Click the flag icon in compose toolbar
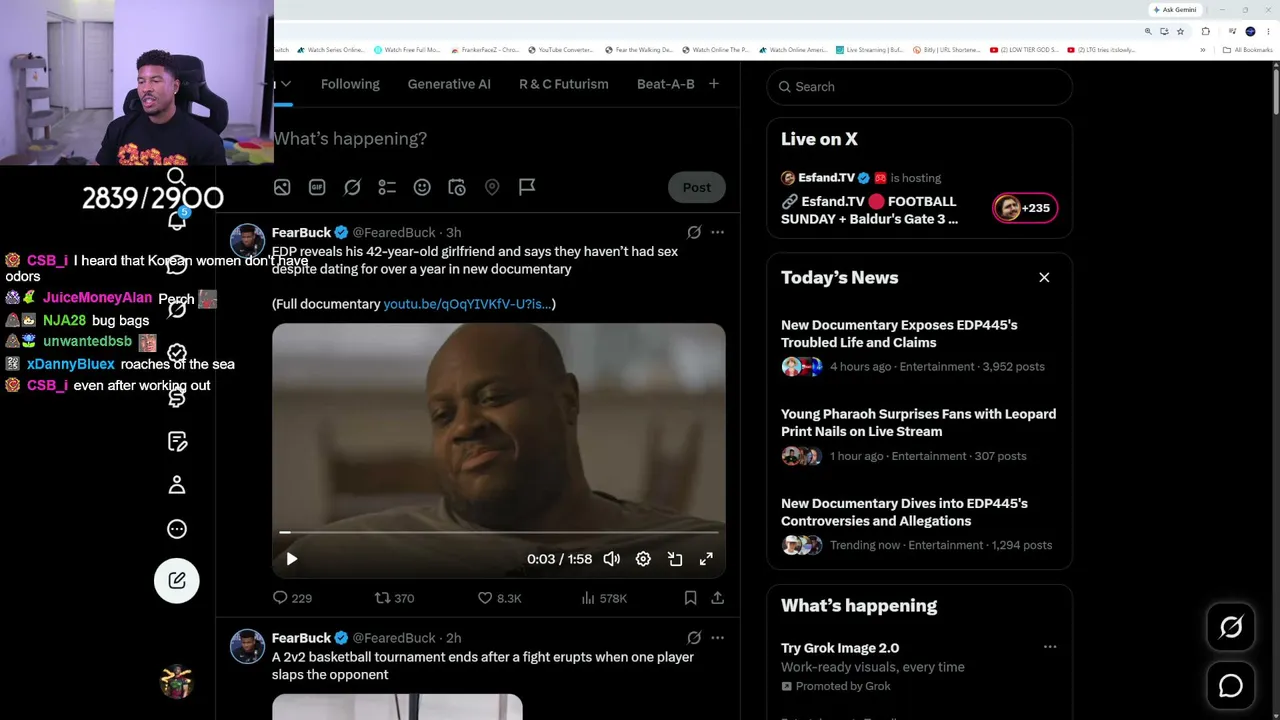Viewport: 1280px width, 720px height. point(527,187)
